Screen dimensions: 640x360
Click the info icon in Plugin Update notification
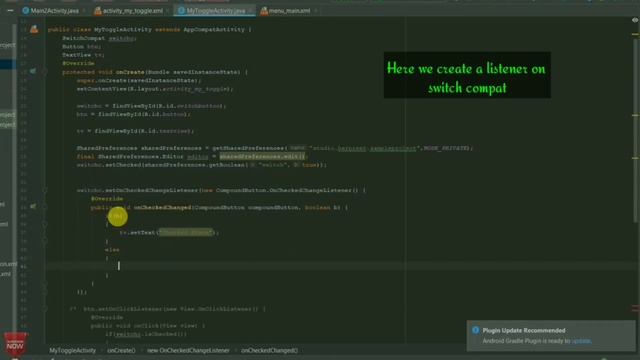point(476,330)
